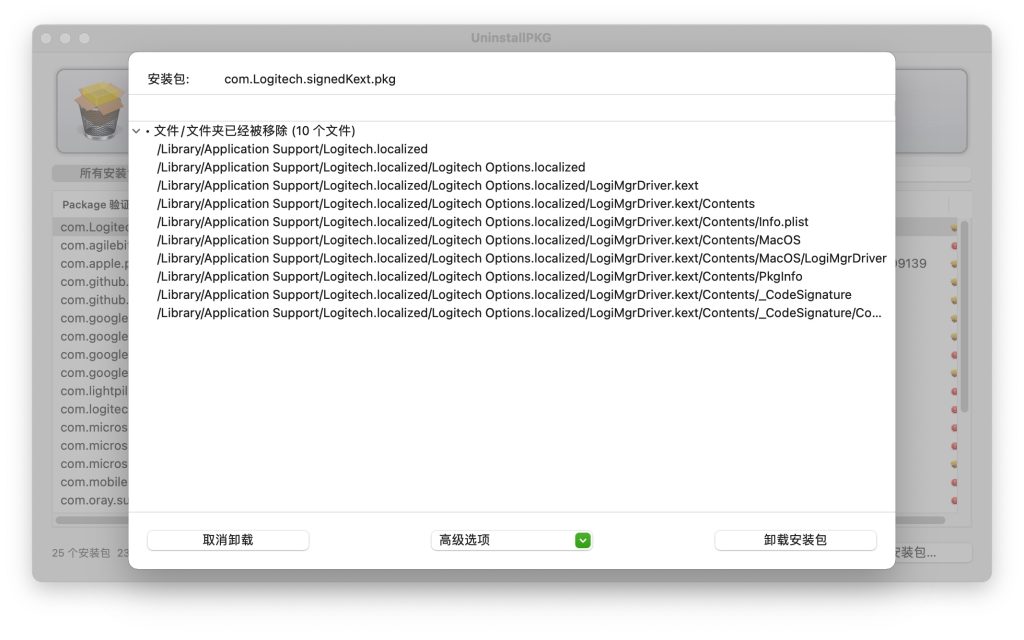
Task: Click the yellow status dot in the com.apple.p row
Action: point(954,264)
